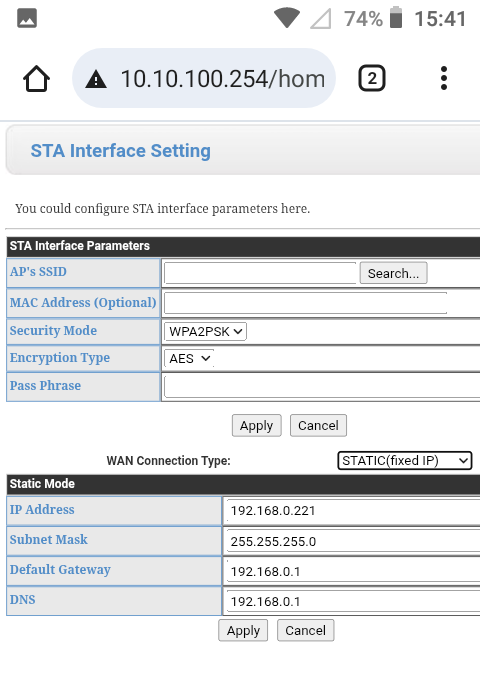
Task: Click the DNS label
Action: pos(23,600)
